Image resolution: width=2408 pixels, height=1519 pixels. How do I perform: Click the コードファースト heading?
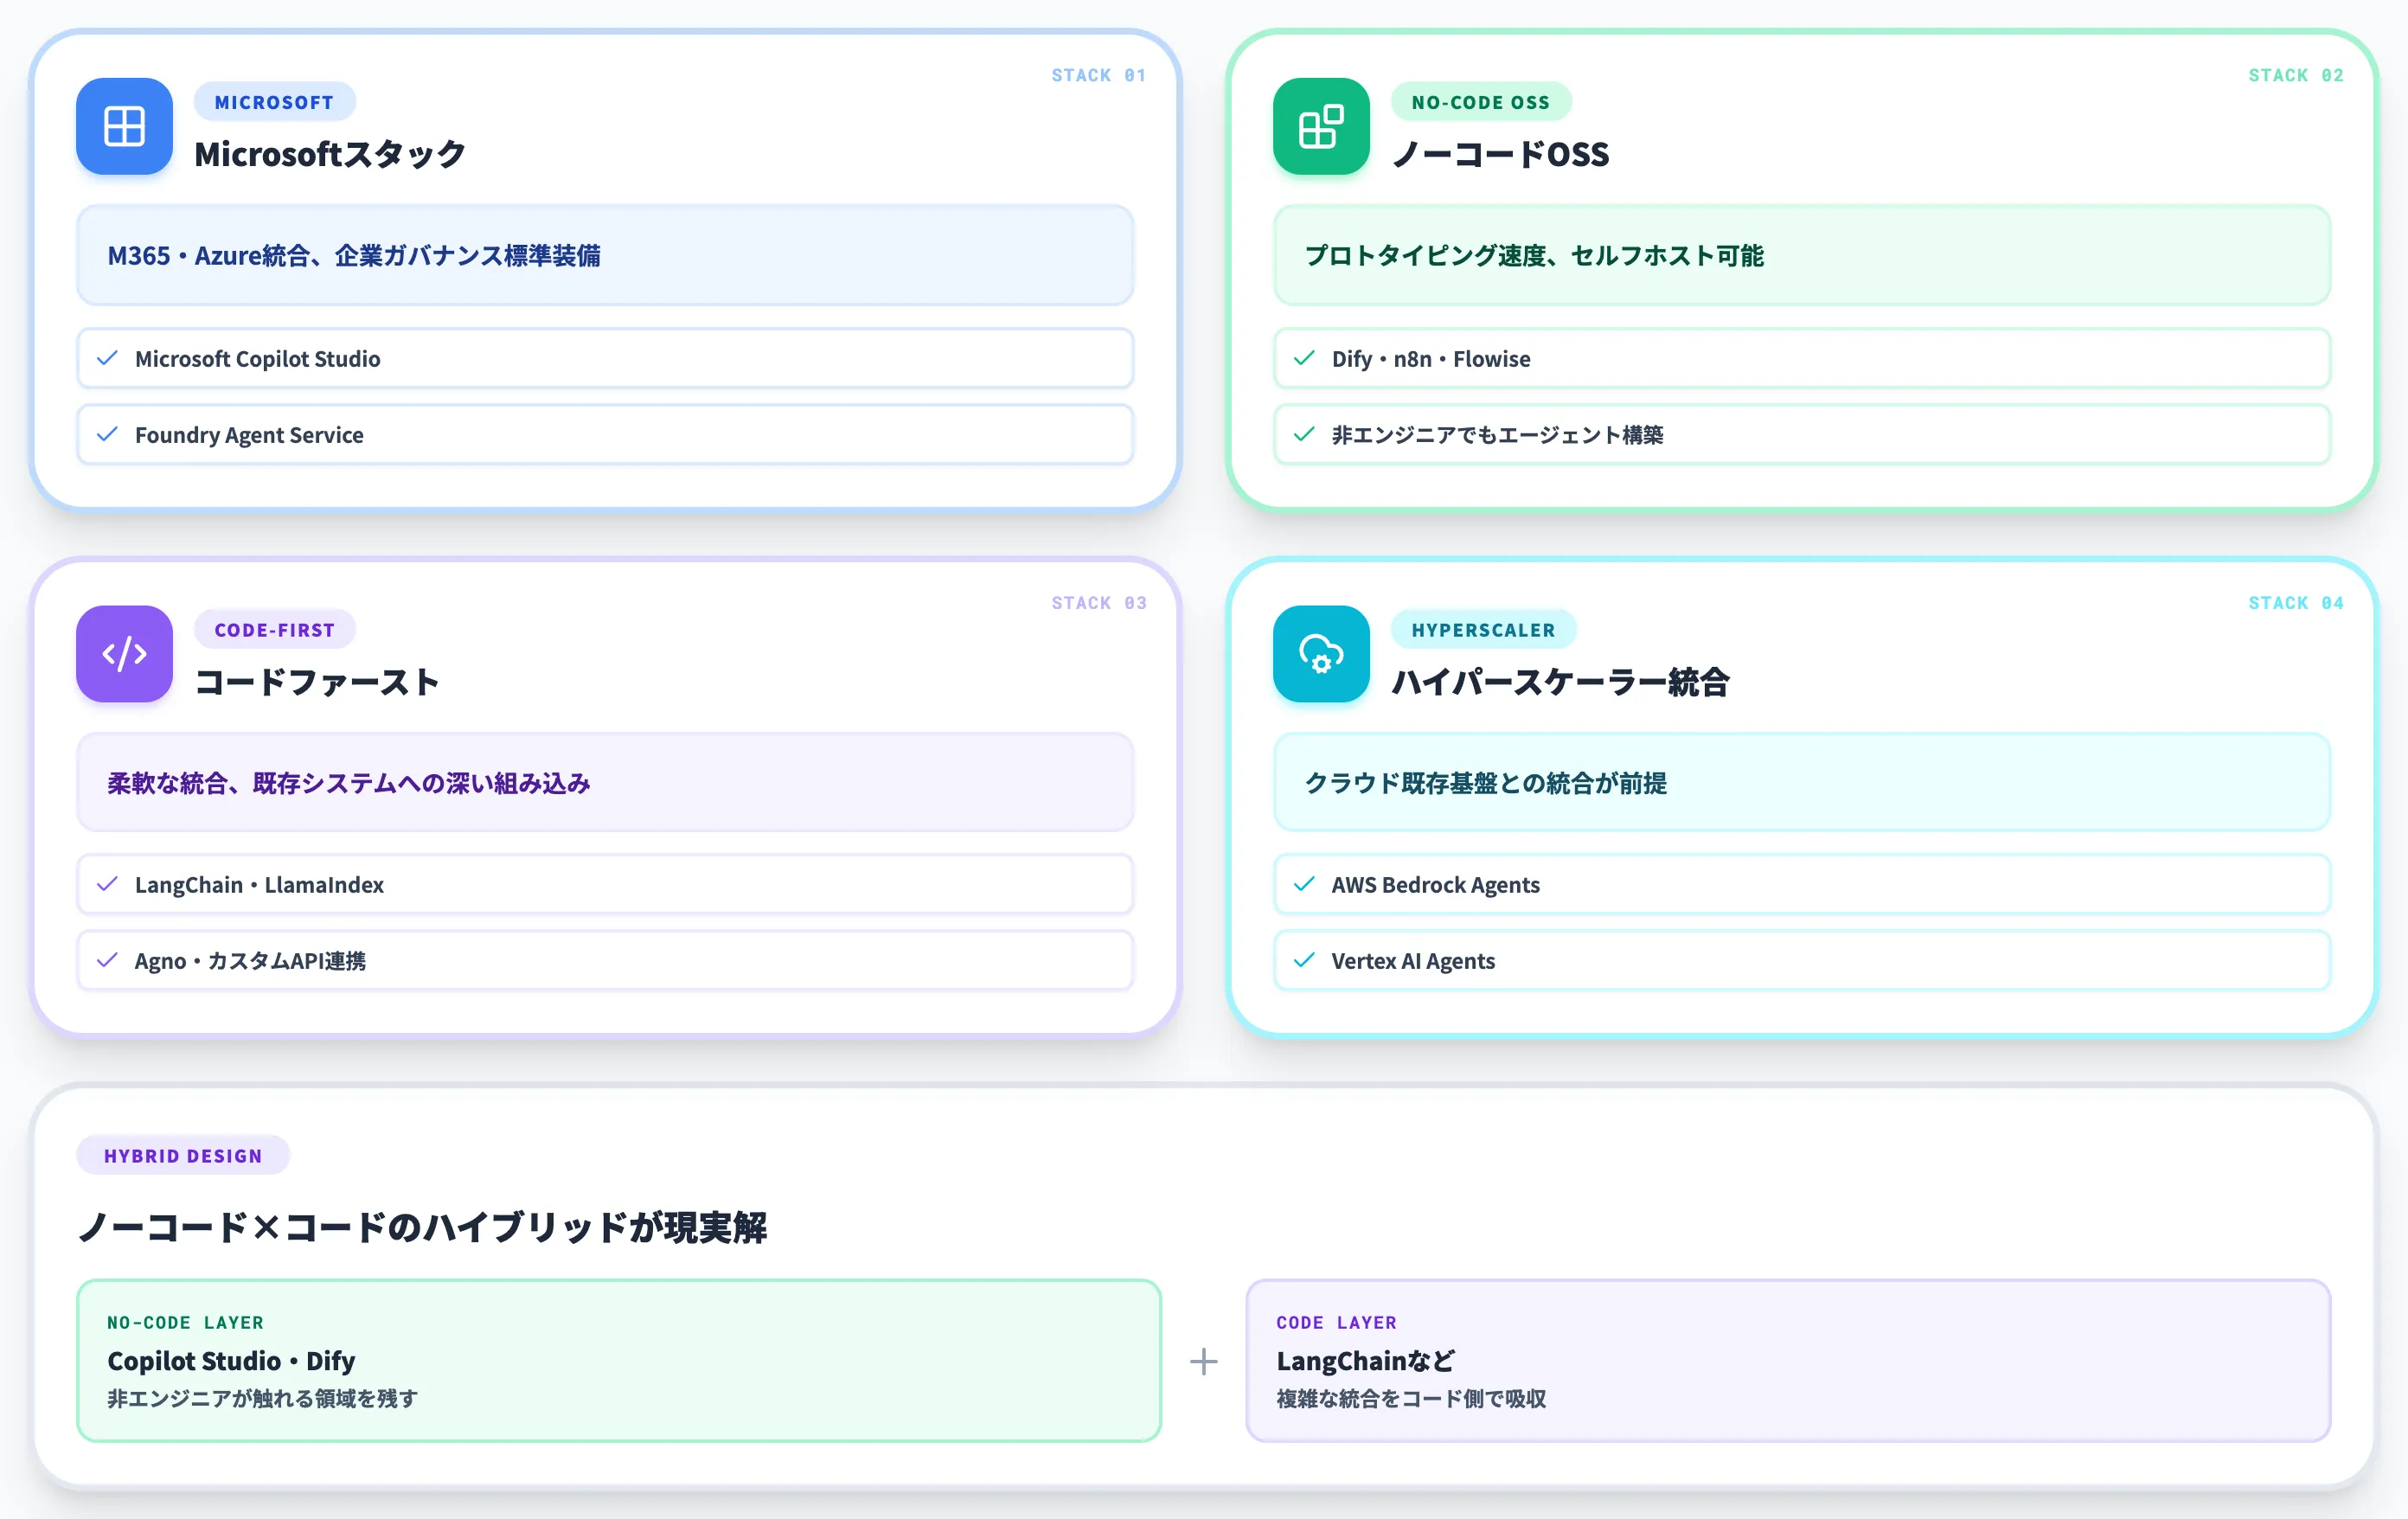coord(317,682)
